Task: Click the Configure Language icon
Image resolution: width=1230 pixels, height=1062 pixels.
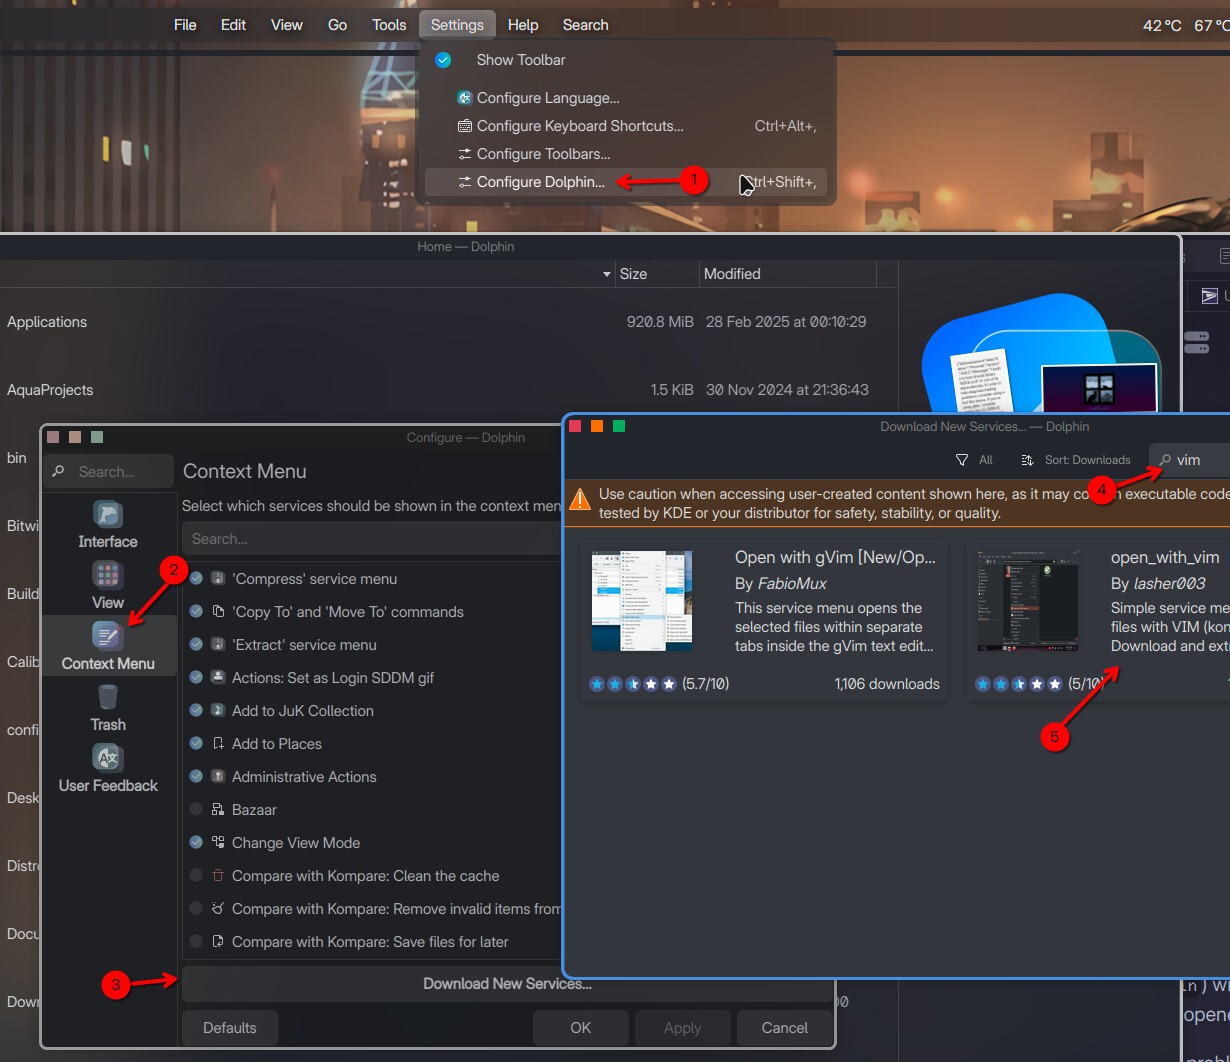Action: 464,98
